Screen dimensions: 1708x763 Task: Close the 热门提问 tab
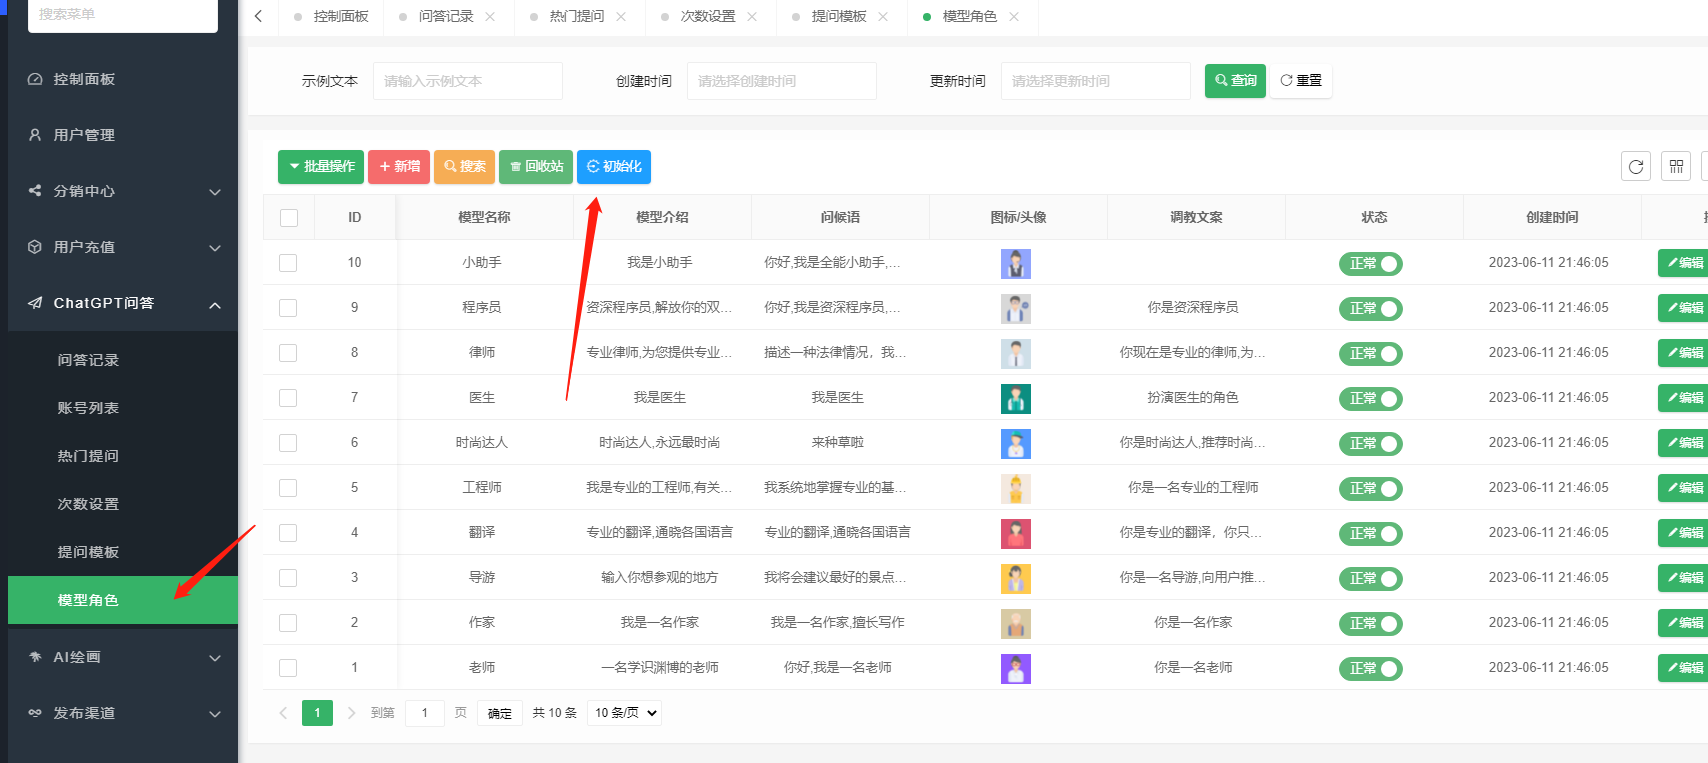(x=621, y=17)
